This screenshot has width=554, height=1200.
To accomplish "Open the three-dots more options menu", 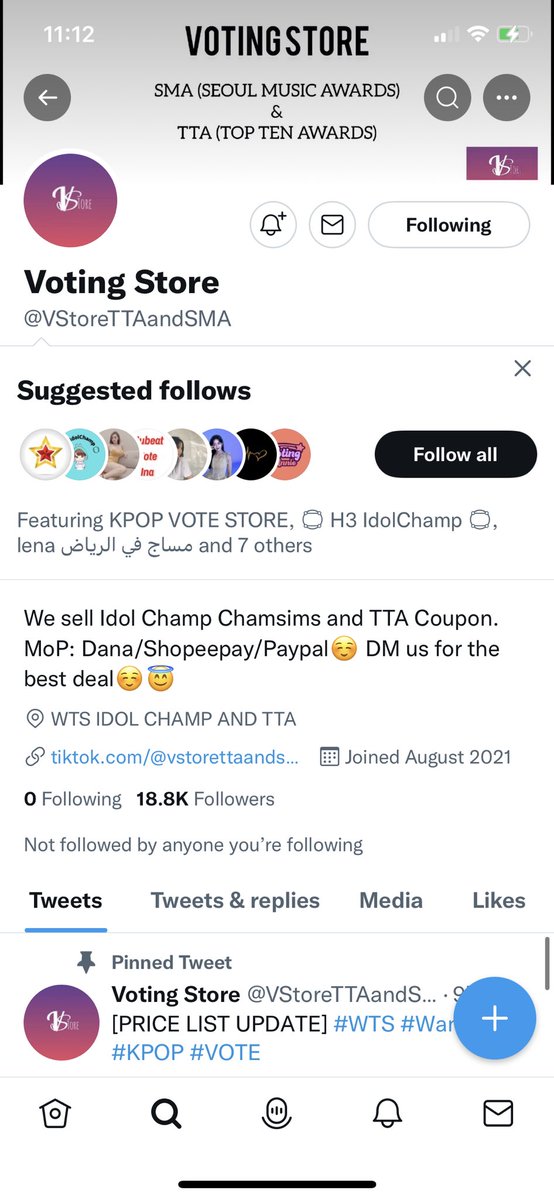I will 507,98.
